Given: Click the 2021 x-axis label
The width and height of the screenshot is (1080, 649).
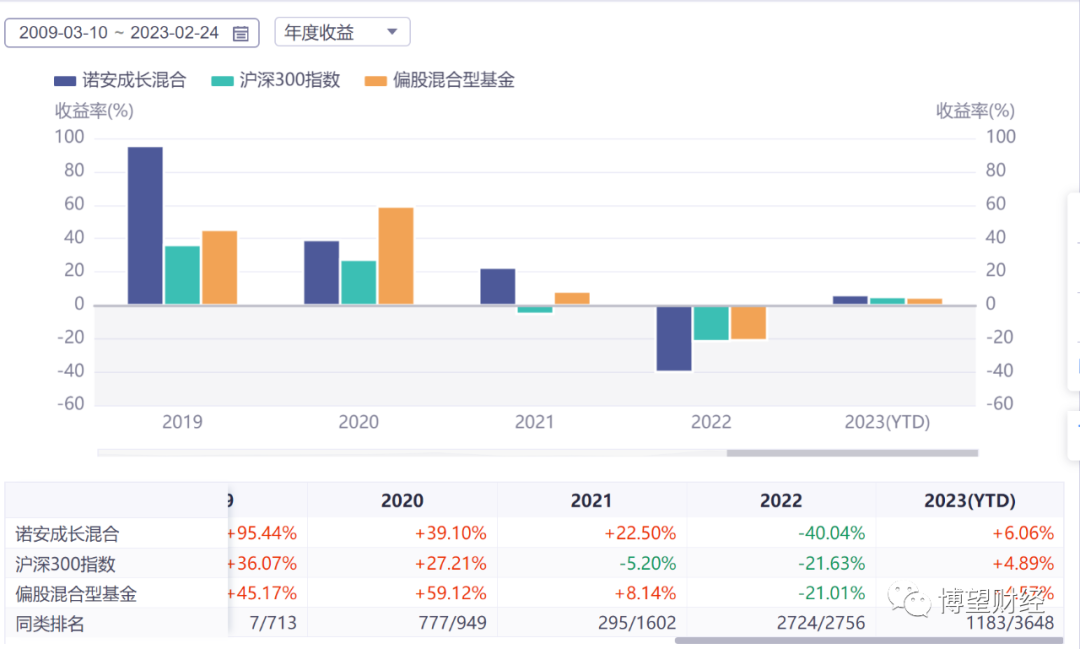Looking at the screenshot, I should (x=534, y=422).
